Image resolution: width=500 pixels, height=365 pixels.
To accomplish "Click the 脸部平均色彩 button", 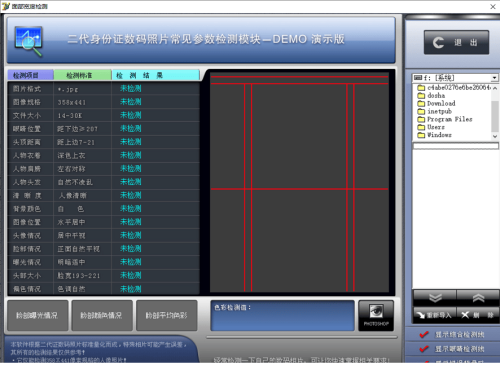I will tap(166, 315).
